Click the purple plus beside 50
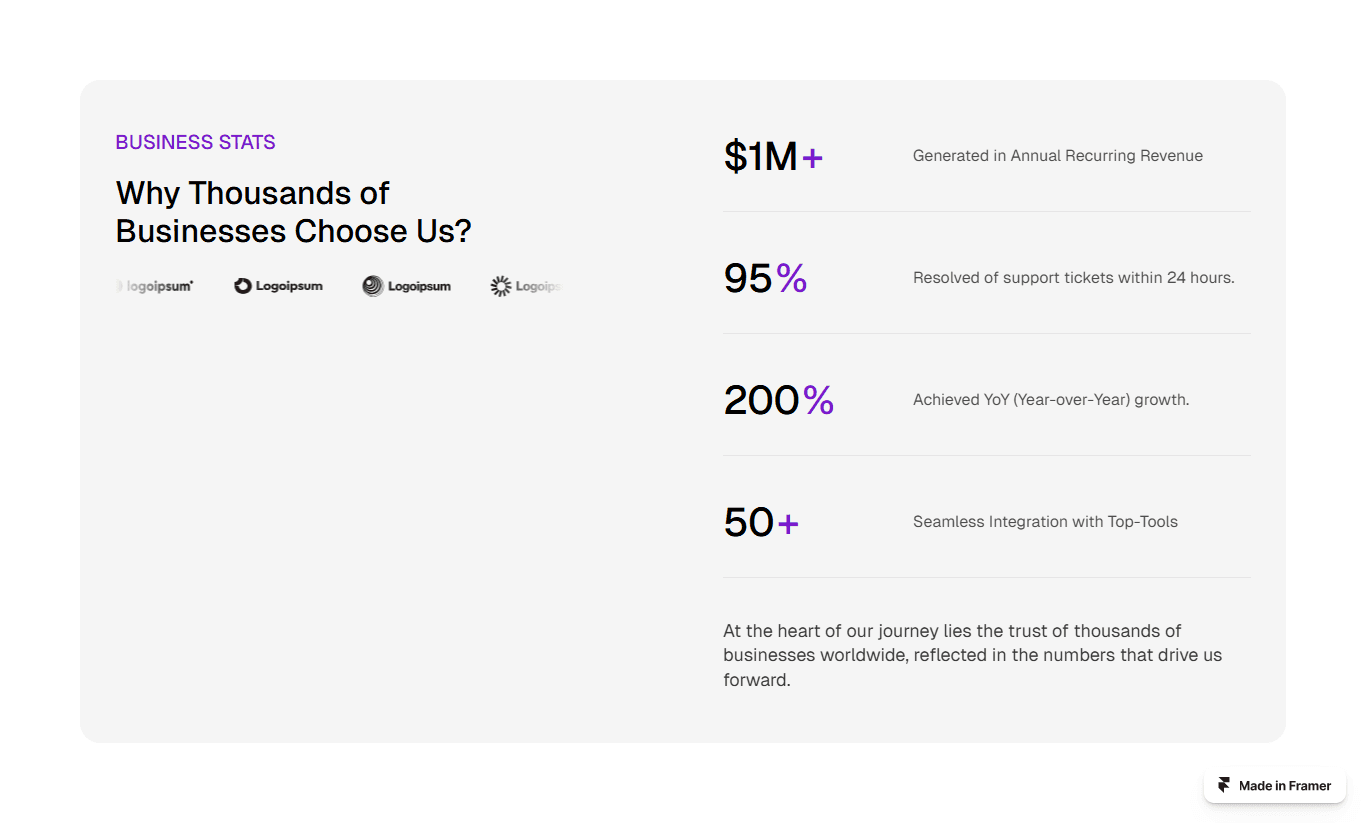Viewport: 1366px width, 824px height. (x=788, y=523)
